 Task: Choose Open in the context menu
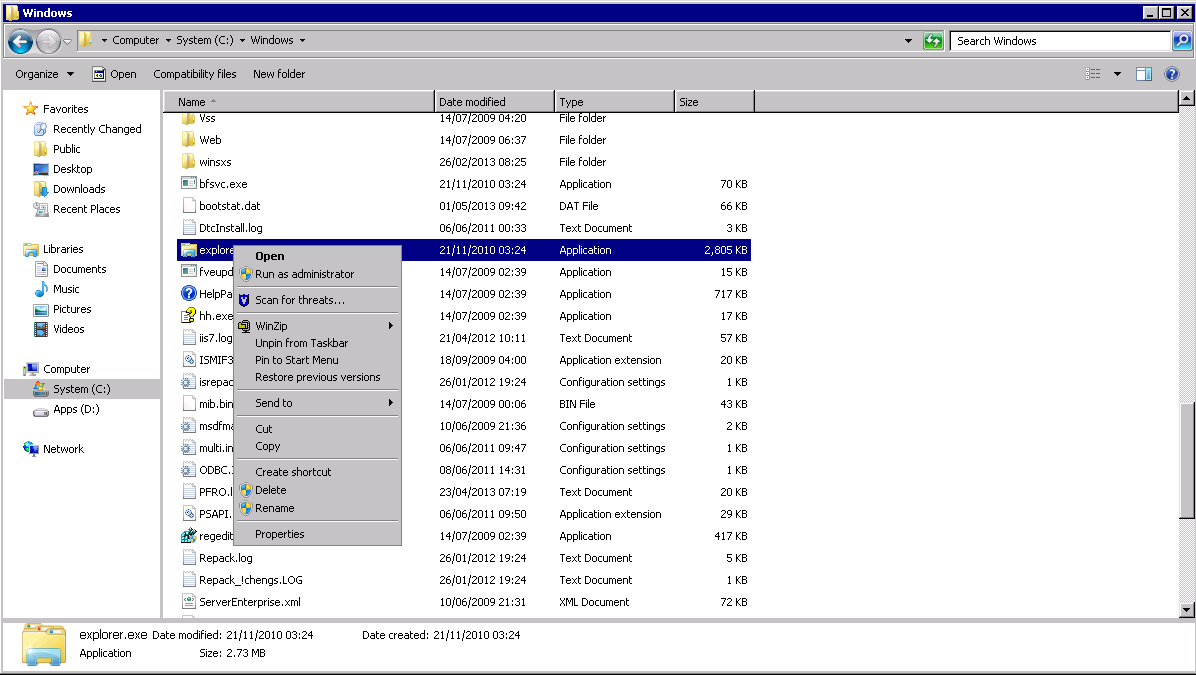point(317,256)
